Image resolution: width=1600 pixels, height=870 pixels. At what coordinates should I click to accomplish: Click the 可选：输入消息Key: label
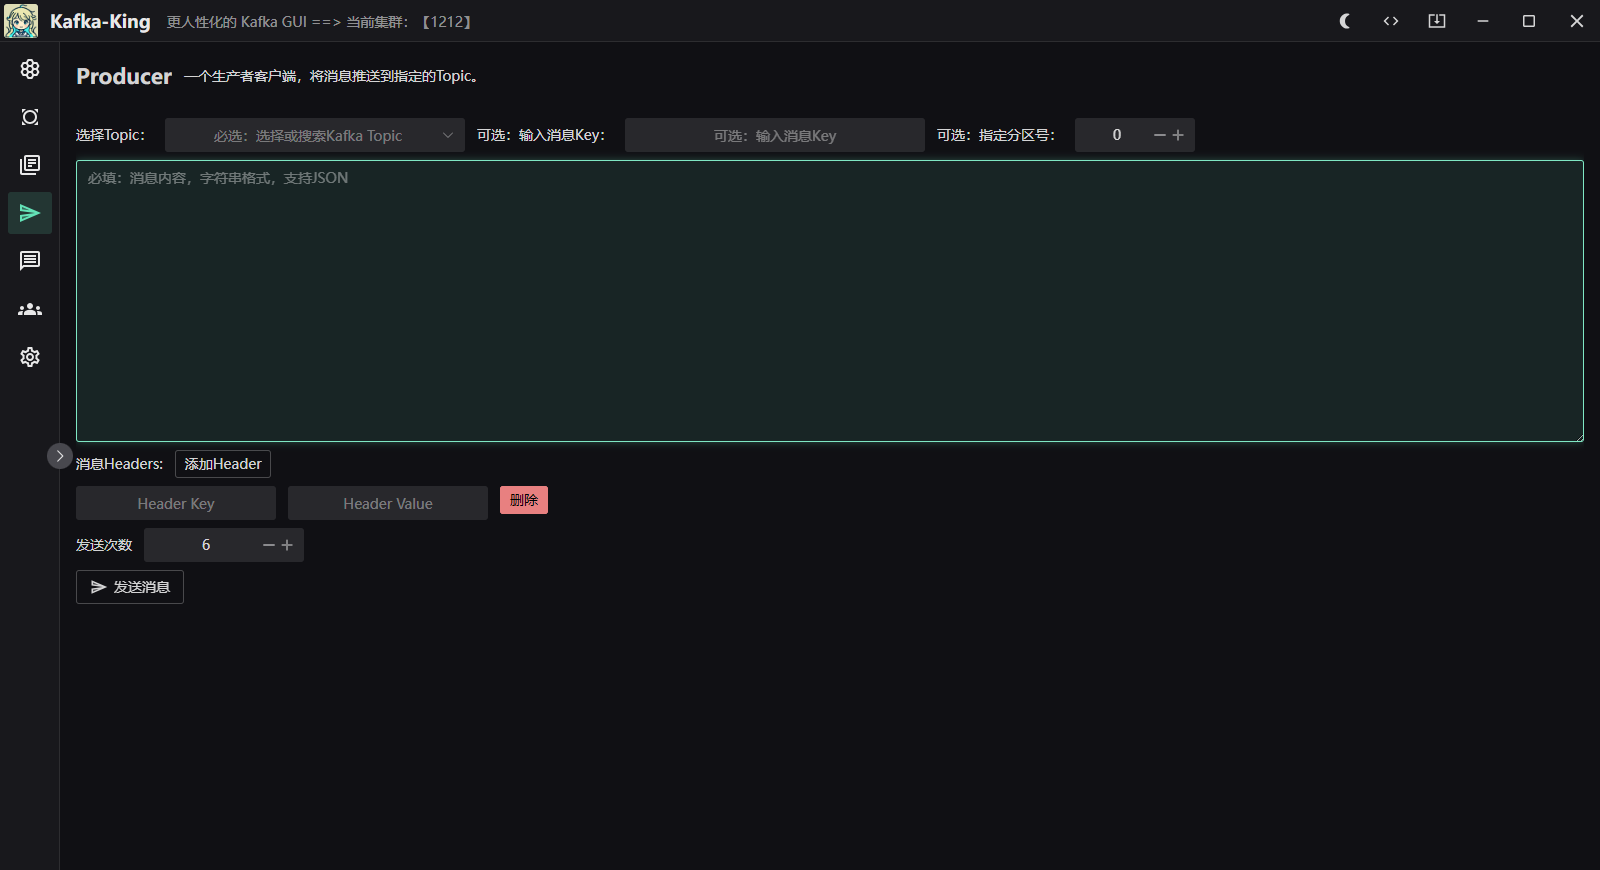click(541, 135)
